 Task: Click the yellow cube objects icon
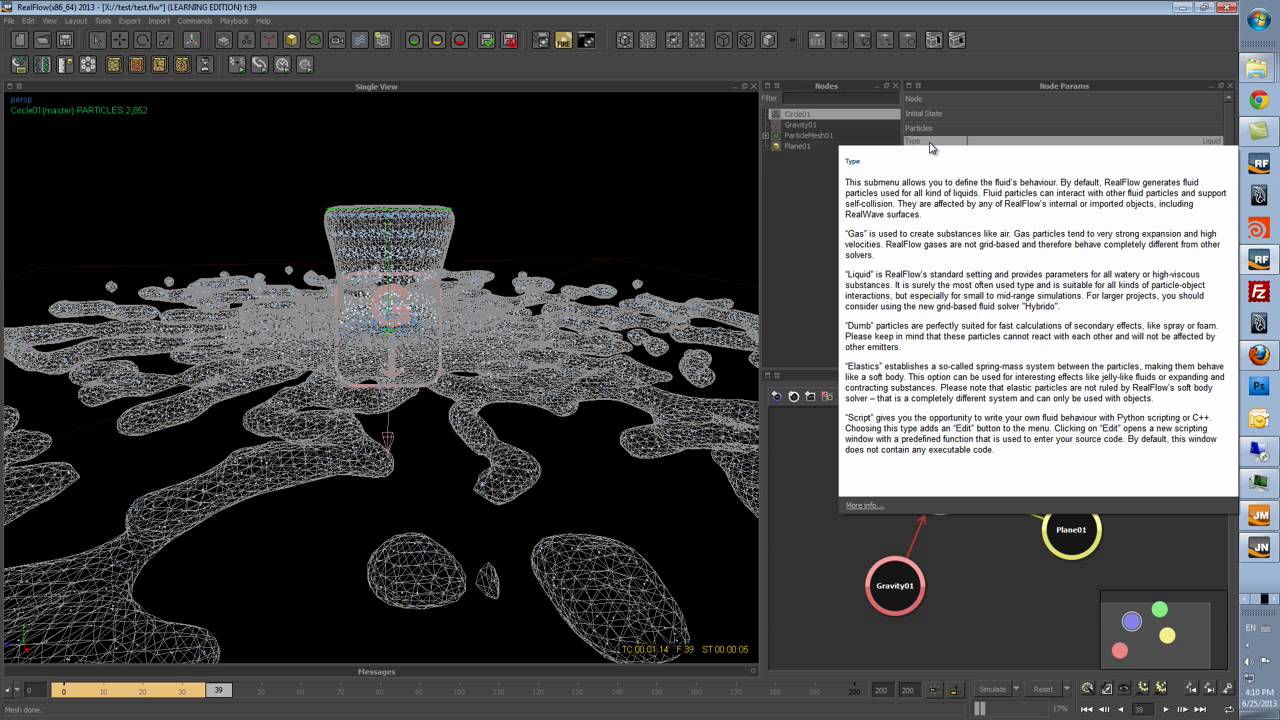tap(291, 40)
